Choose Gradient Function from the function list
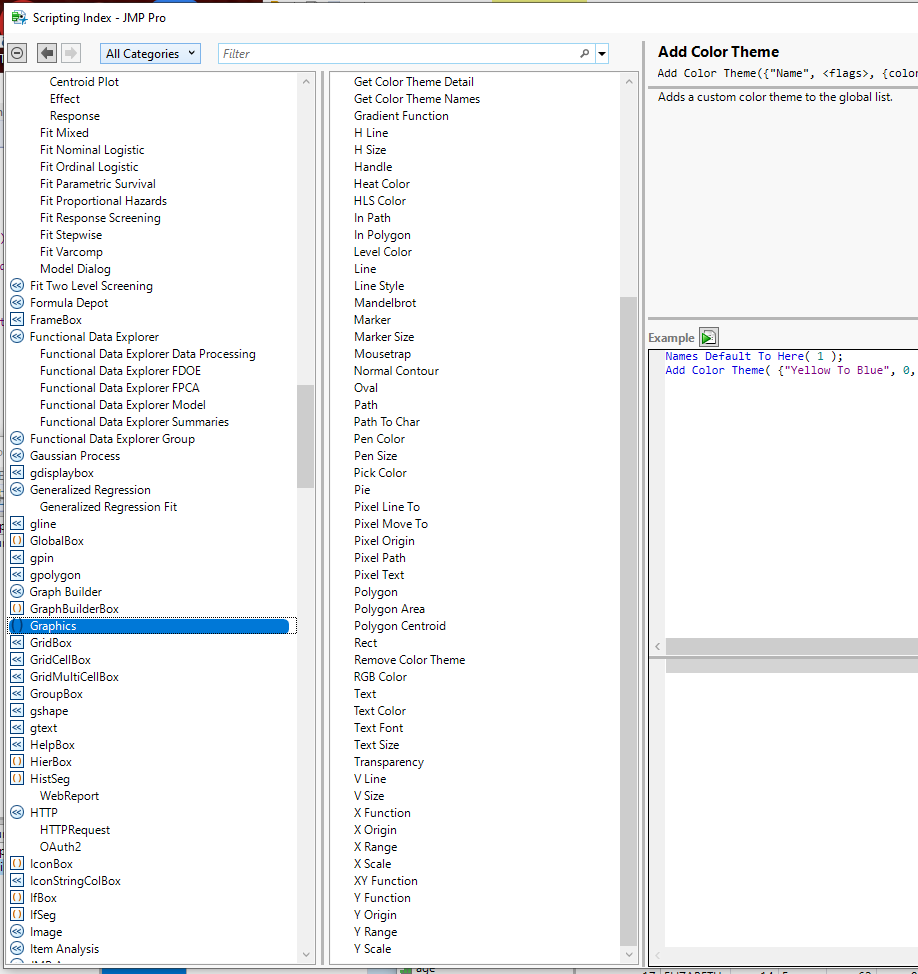The image size is (918, 974). point(401,116)
